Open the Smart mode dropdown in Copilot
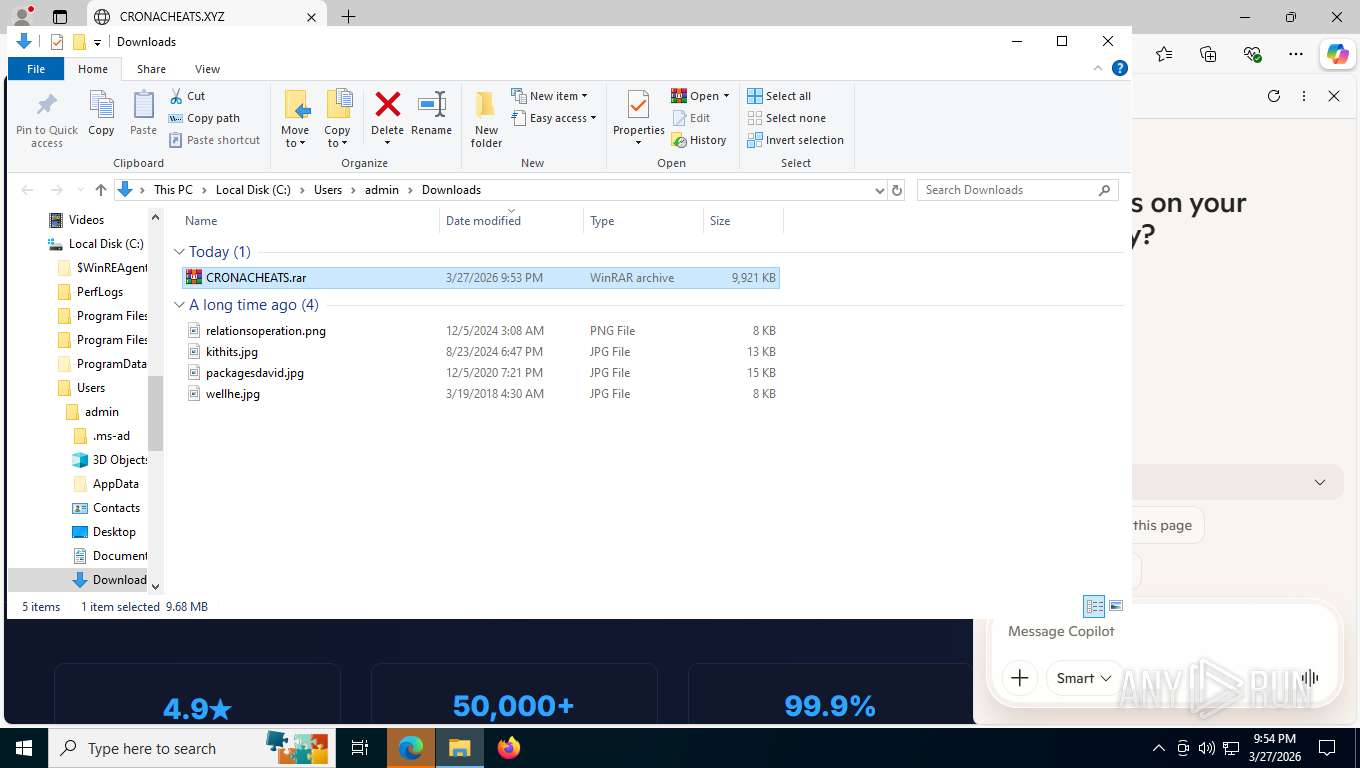1360x768 pixels. click(x=1085, y=678)
